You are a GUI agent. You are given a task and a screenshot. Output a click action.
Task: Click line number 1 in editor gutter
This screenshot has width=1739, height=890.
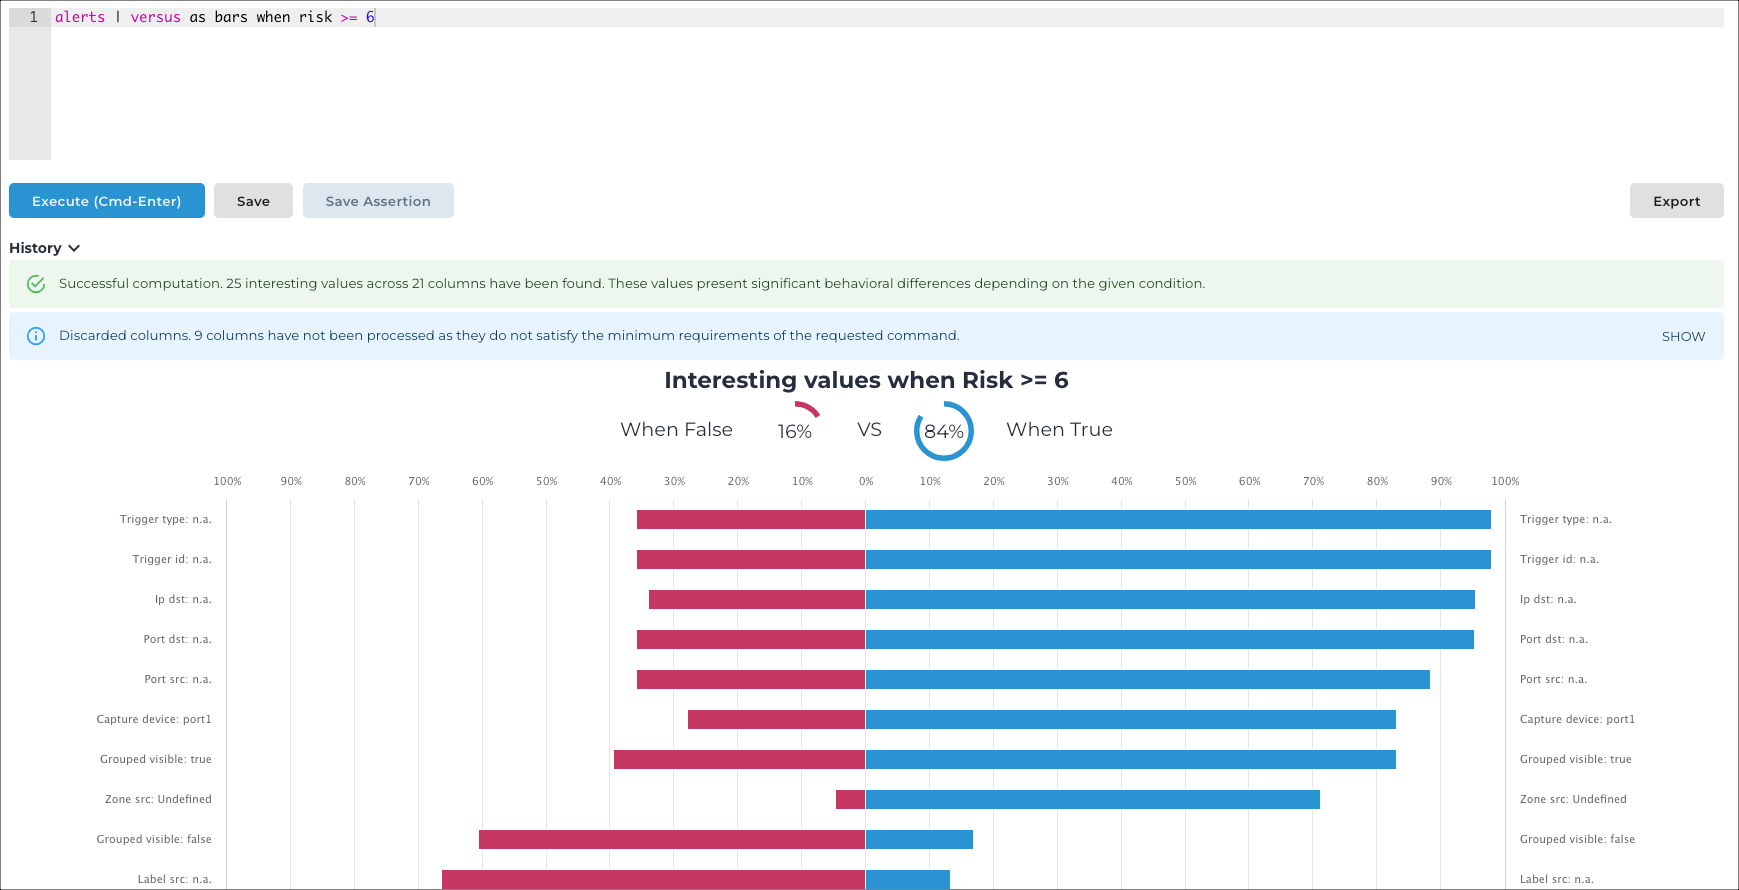(x=34, y=17)
